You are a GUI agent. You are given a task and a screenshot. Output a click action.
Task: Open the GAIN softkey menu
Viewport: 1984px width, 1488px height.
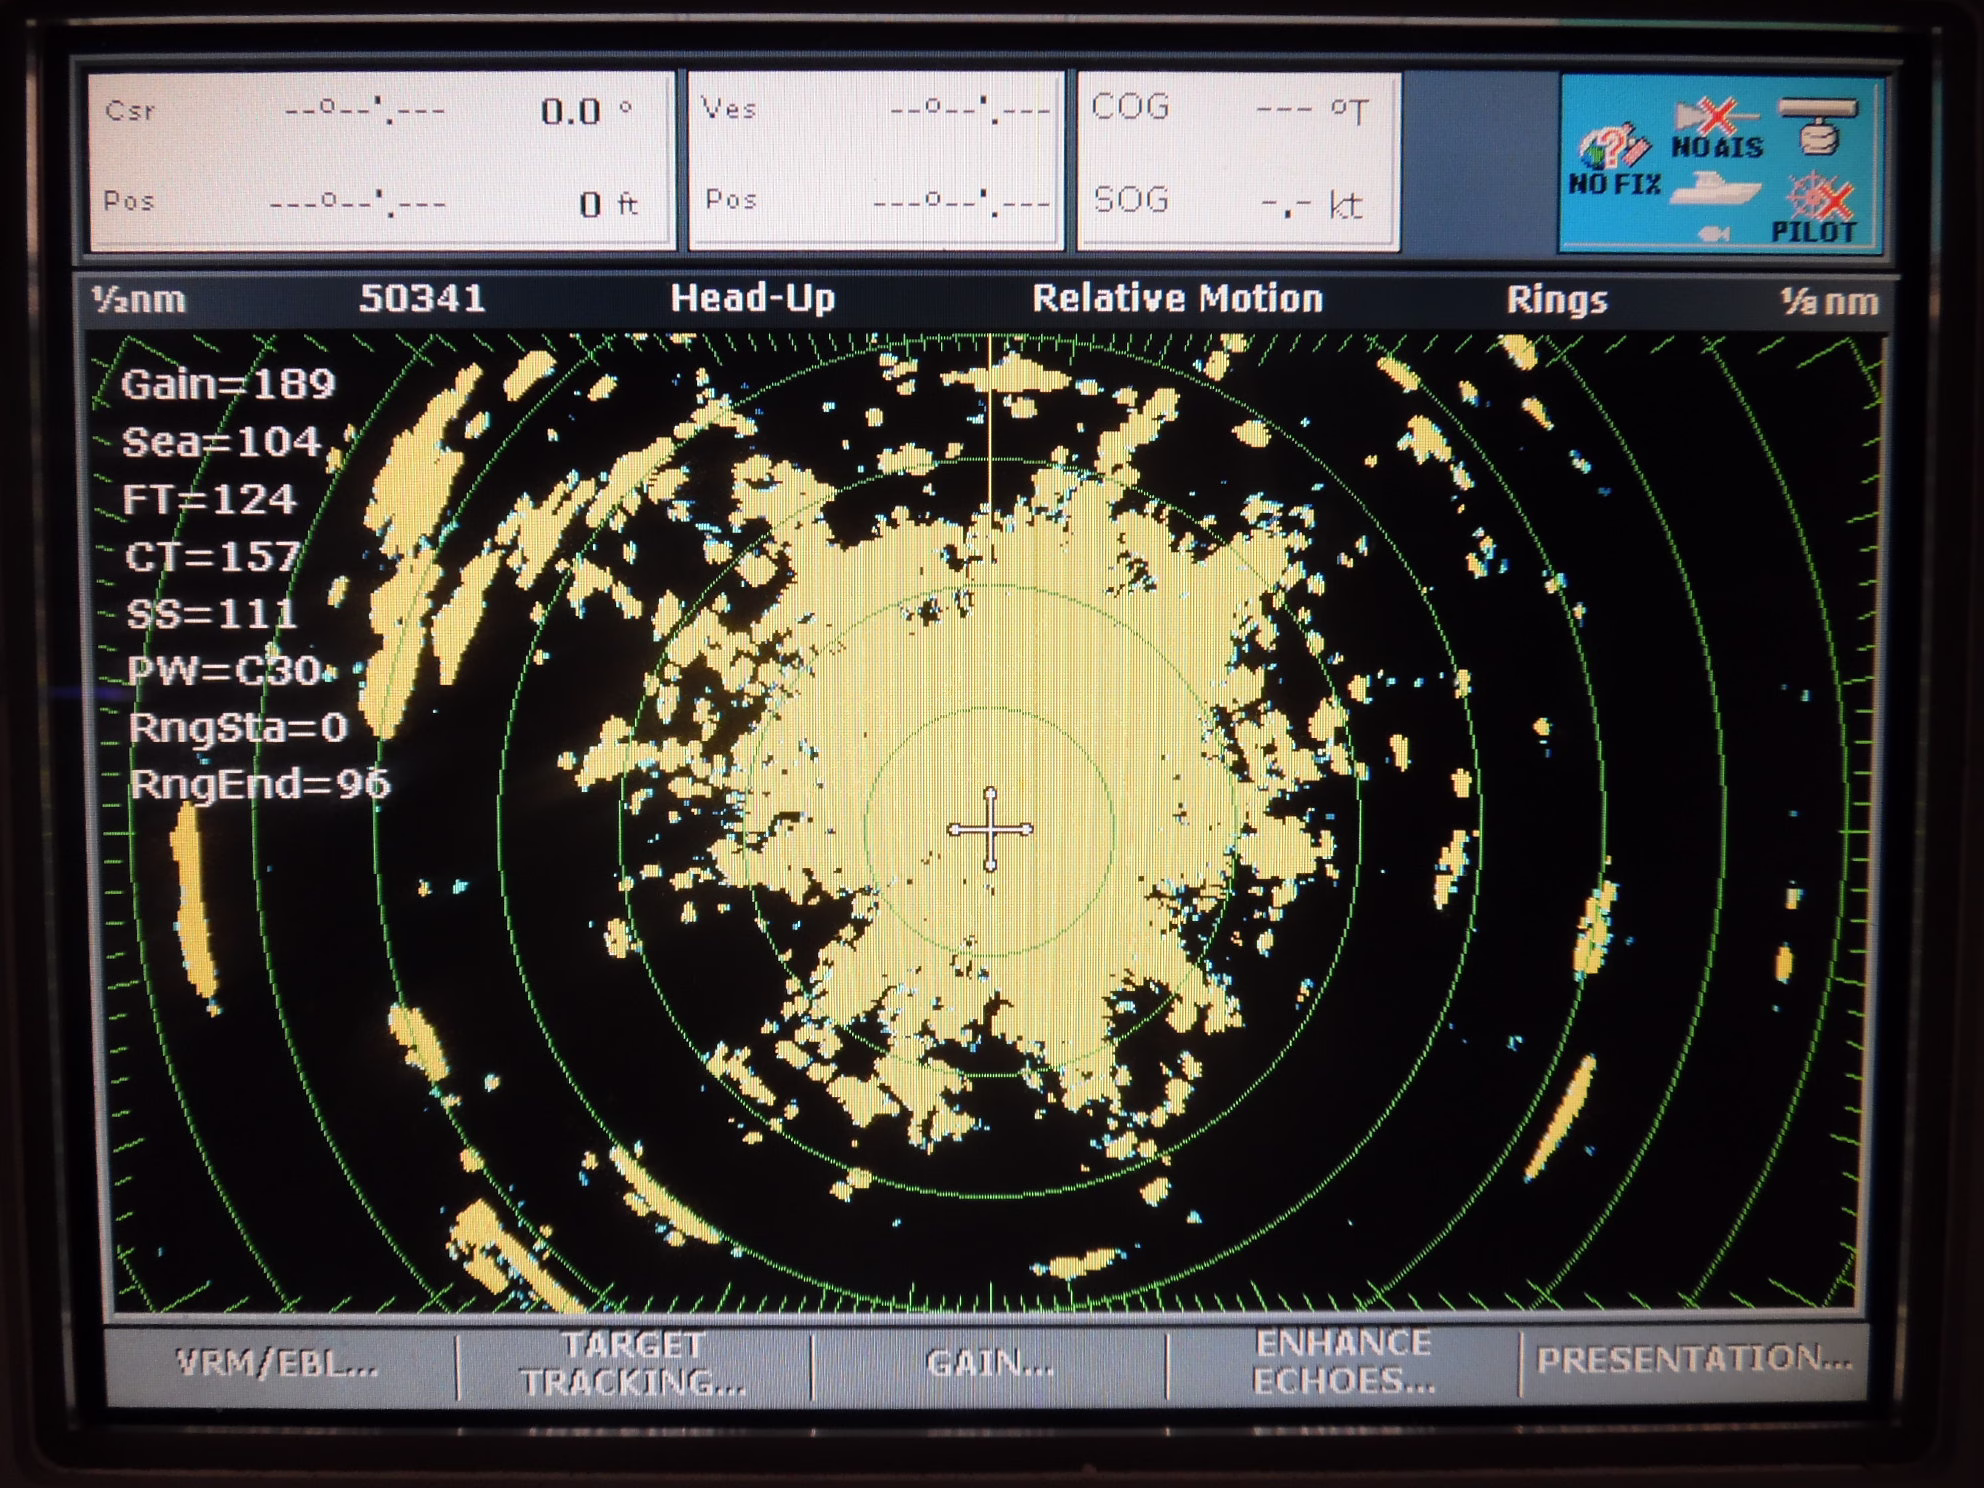pyautogui.click(x=989, y=1363)
